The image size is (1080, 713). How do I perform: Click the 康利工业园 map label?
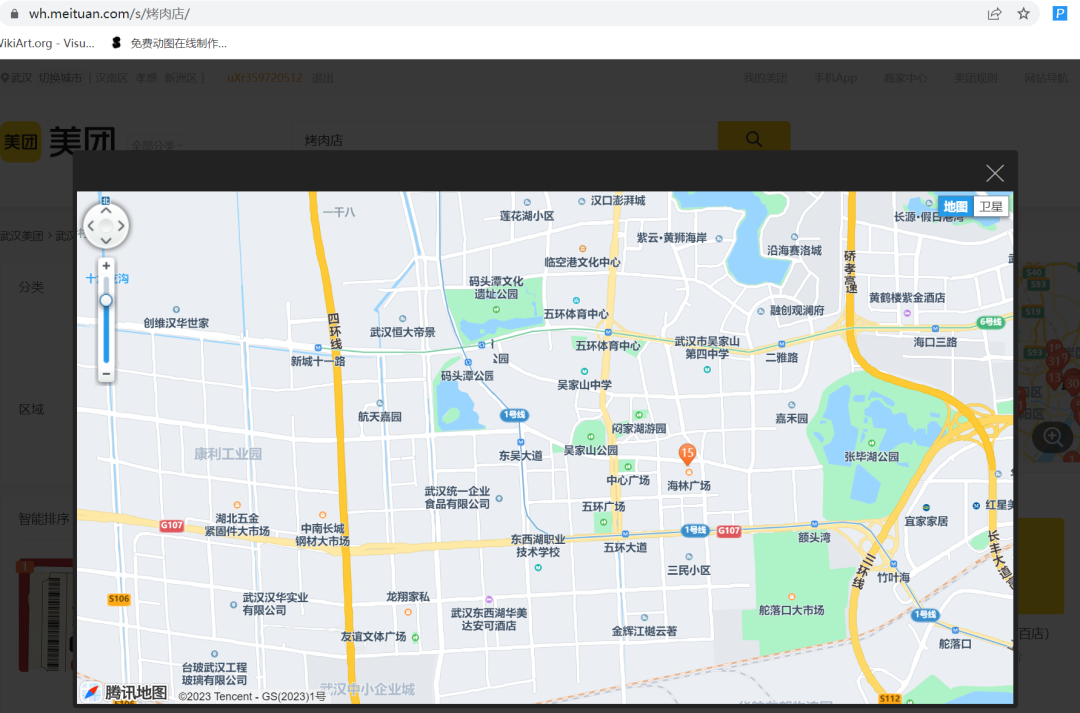coord(228,454)
